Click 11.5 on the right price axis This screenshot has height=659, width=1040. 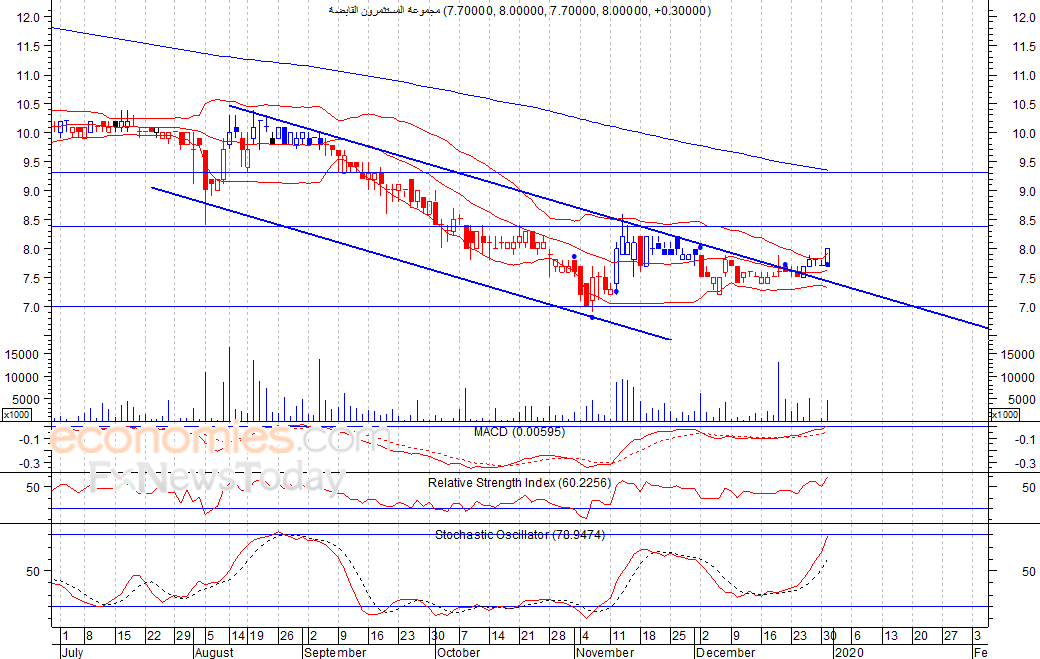[1024, 46]
